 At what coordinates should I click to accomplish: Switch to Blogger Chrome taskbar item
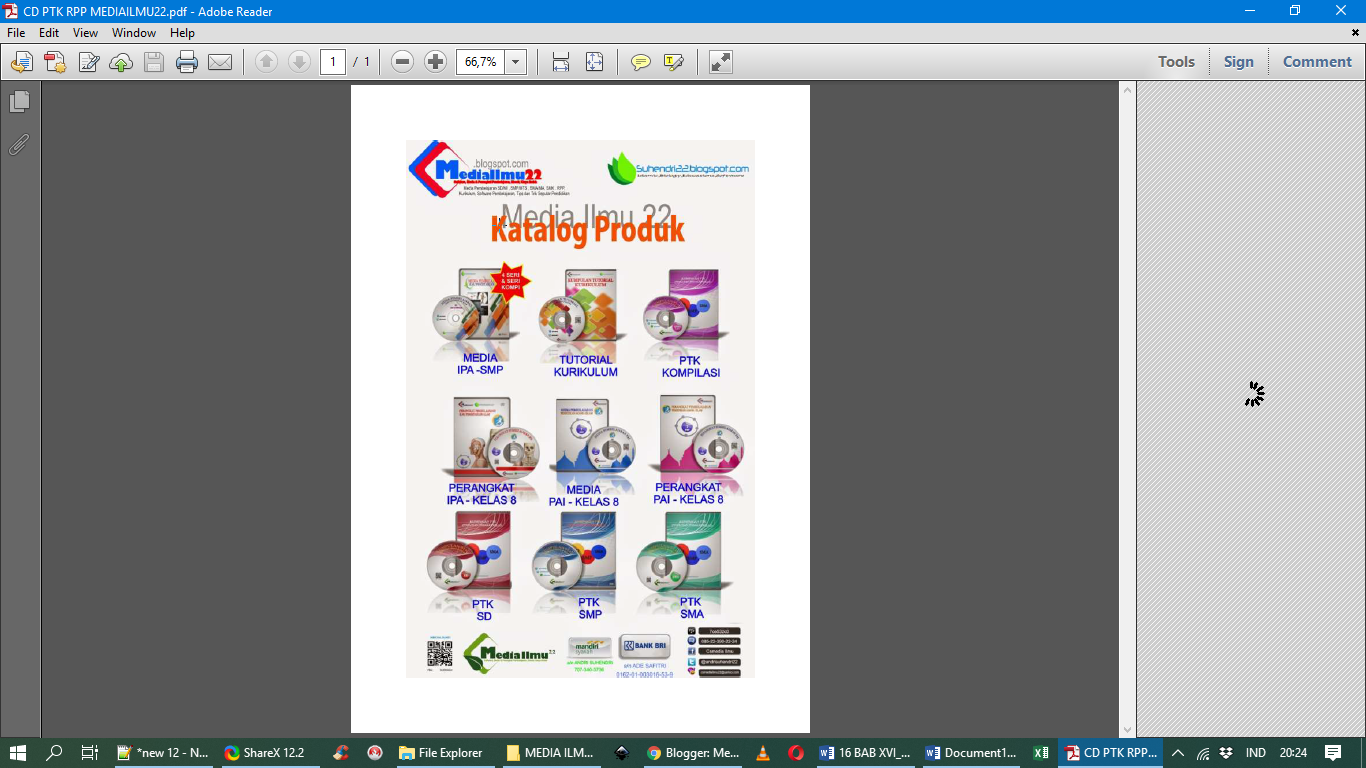point(693,753)
